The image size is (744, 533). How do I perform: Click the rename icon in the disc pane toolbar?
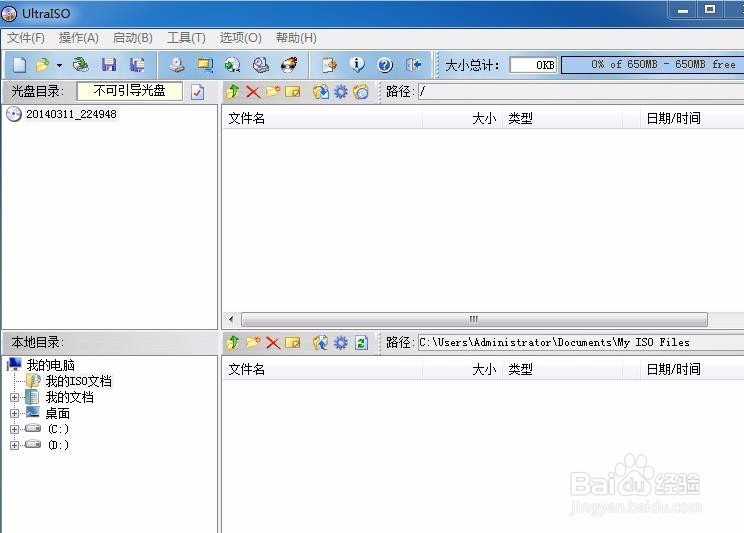(x=293, y=92)
